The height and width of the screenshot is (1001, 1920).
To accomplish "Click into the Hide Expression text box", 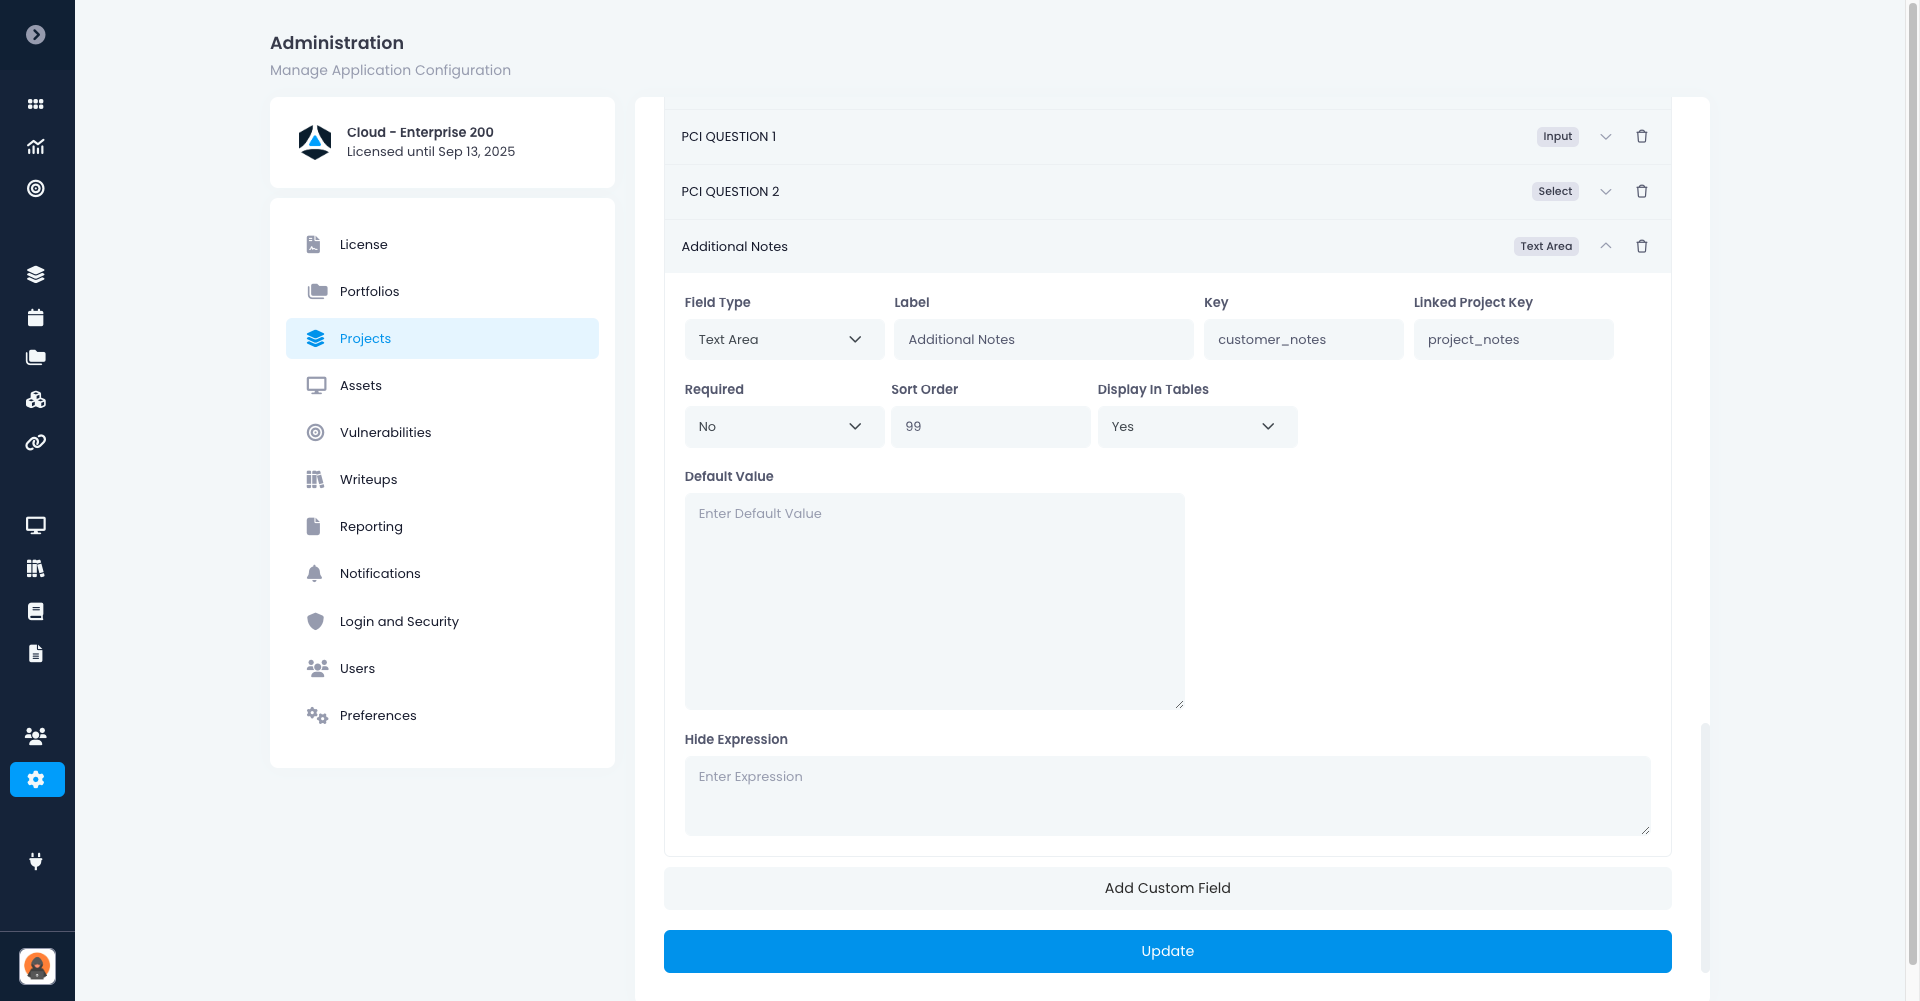I will (x=1166, y=796).
